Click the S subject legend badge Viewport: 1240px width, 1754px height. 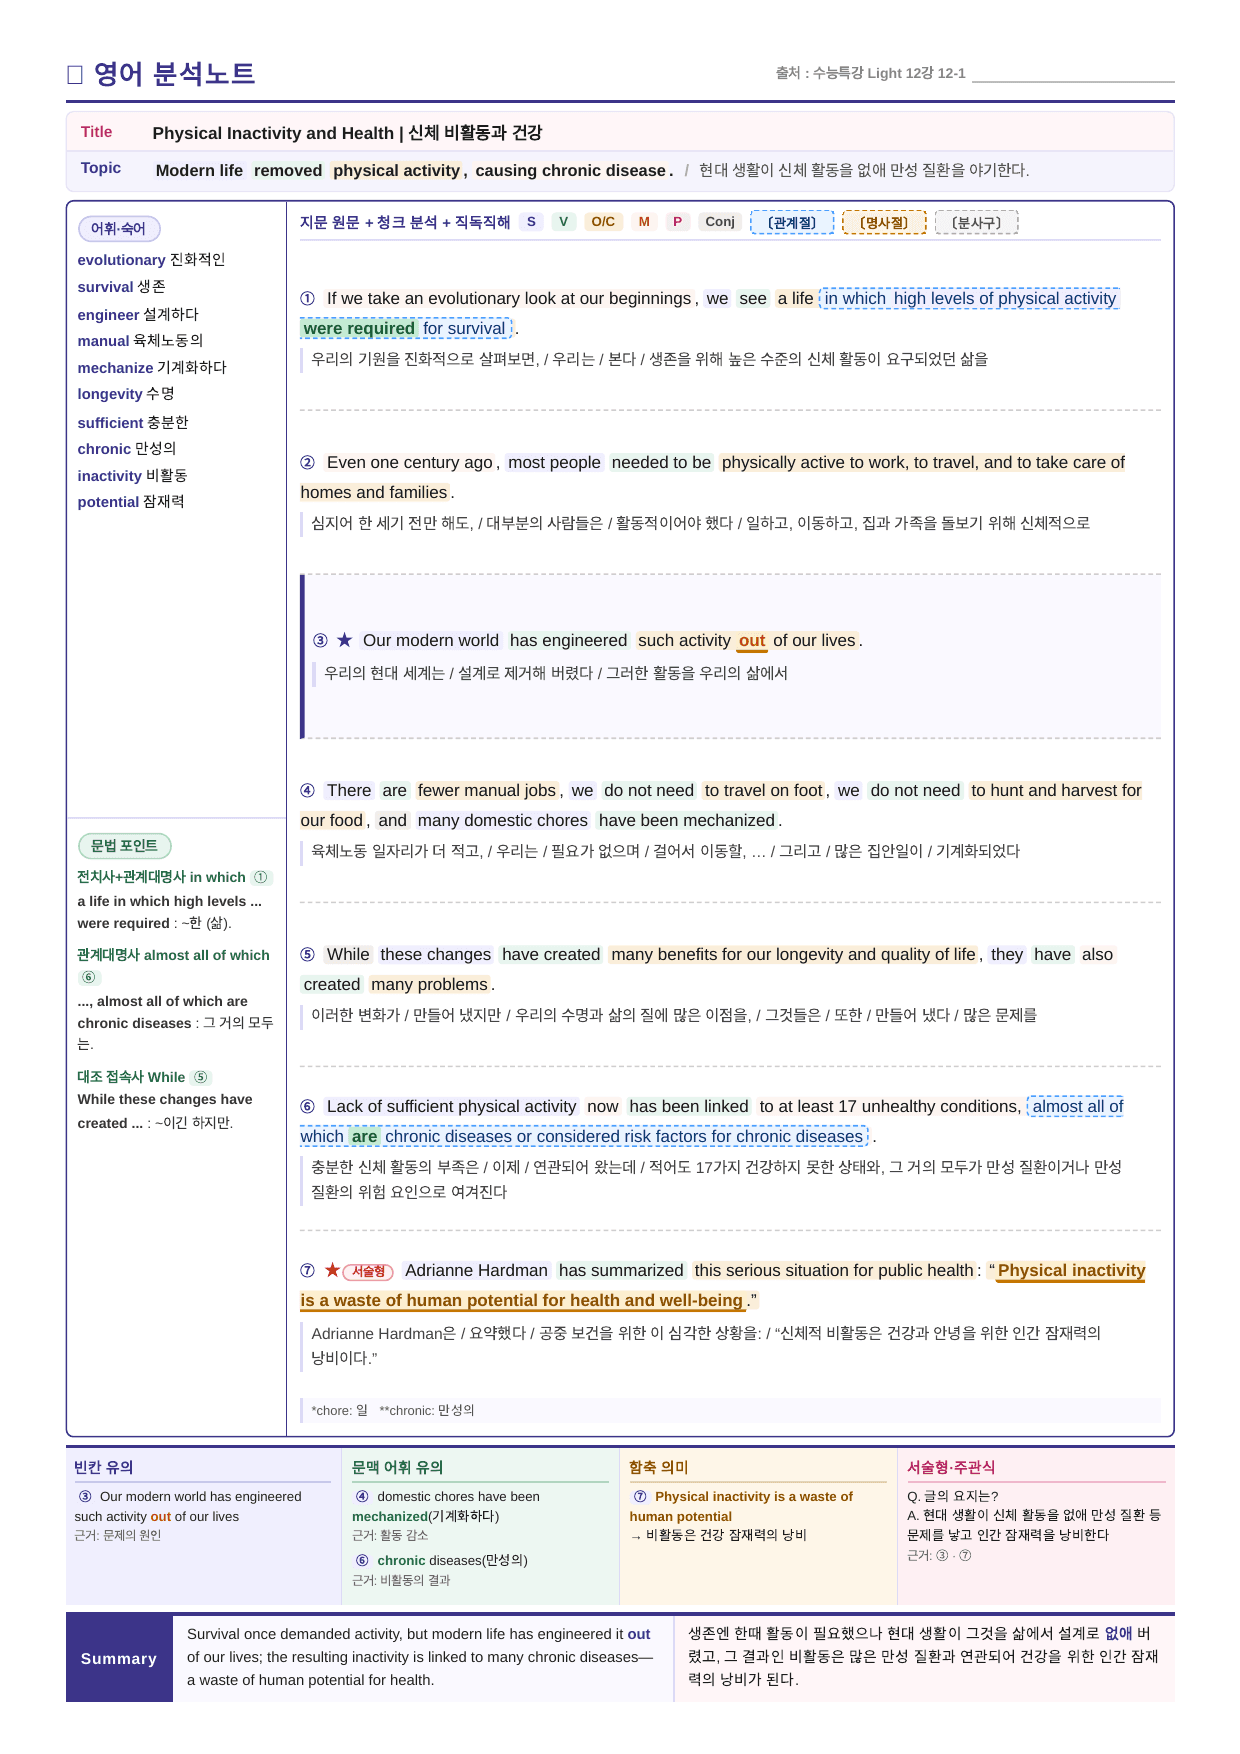[x=531, y=222]
